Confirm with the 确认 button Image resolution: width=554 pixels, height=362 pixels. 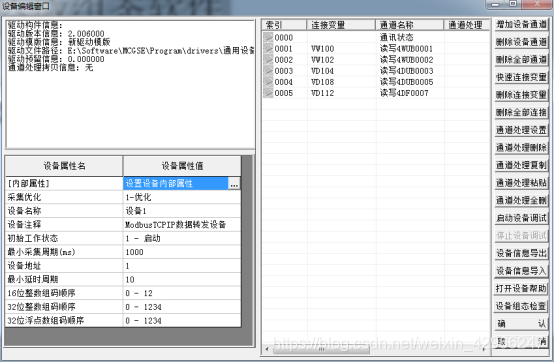coord(521,324)
